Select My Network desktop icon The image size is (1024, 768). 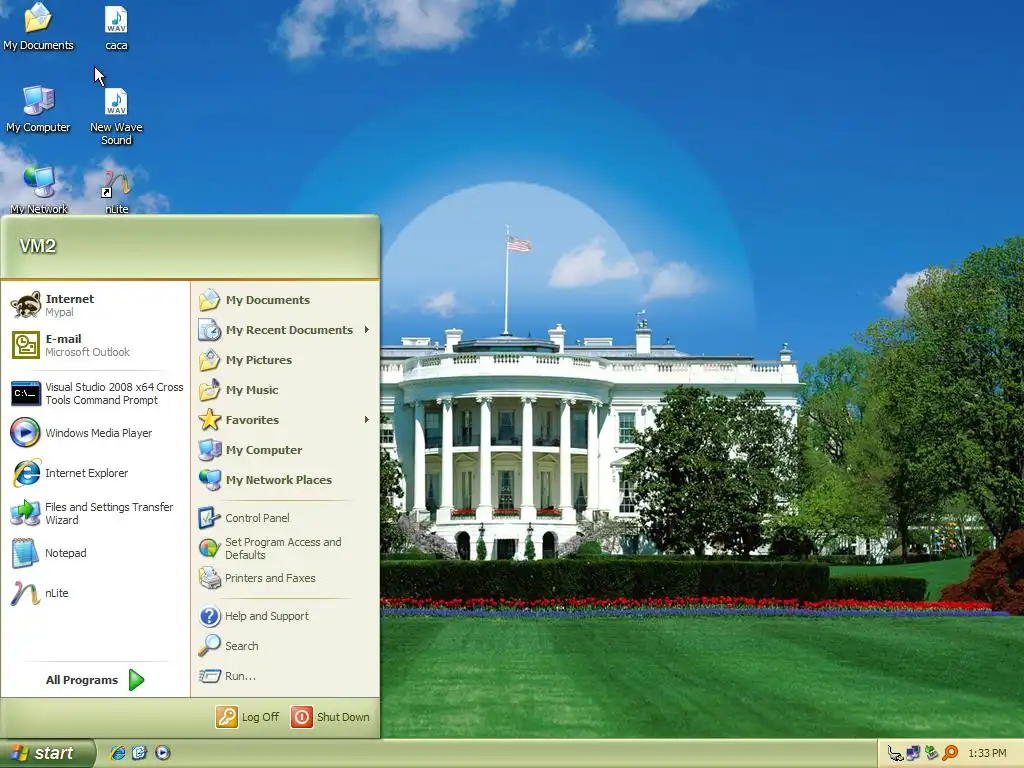coord(39,190)
